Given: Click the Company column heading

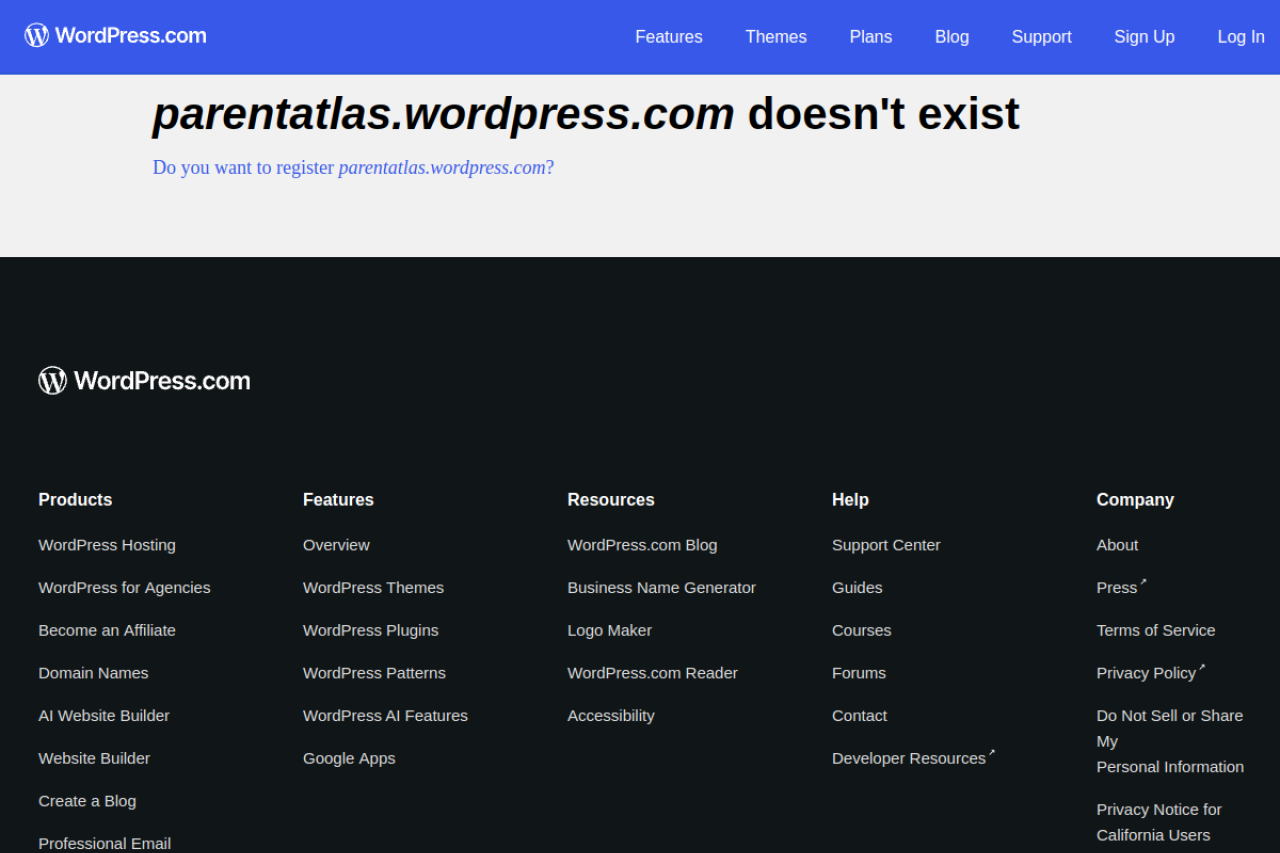Looking at the screenshot, I should pyautogui.click(x=1135, y=500).
